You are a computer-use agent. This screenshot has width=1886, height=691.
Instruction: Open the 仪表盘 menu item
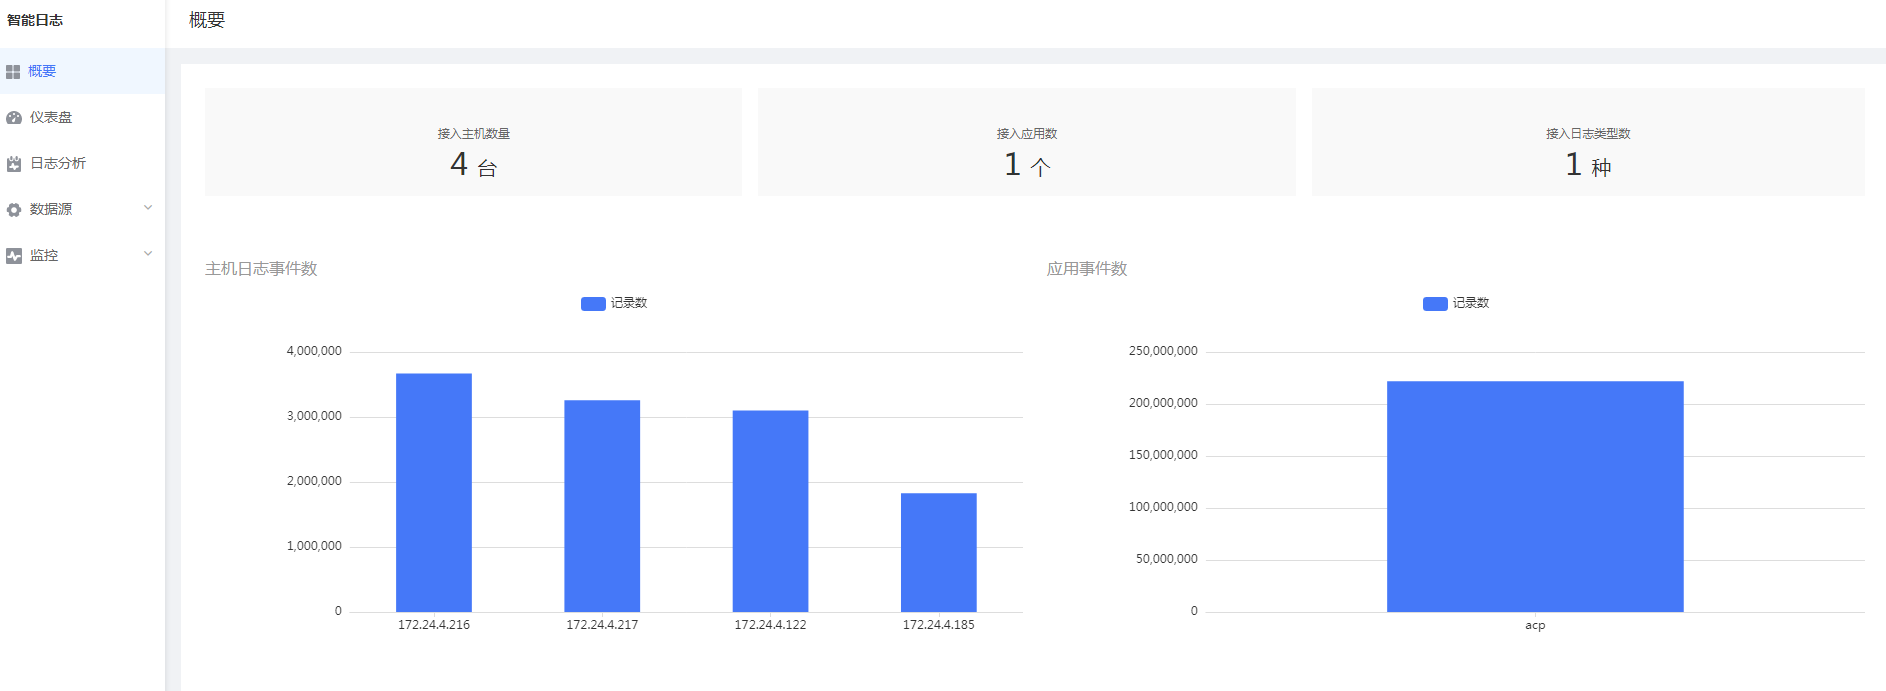(82, 117)
